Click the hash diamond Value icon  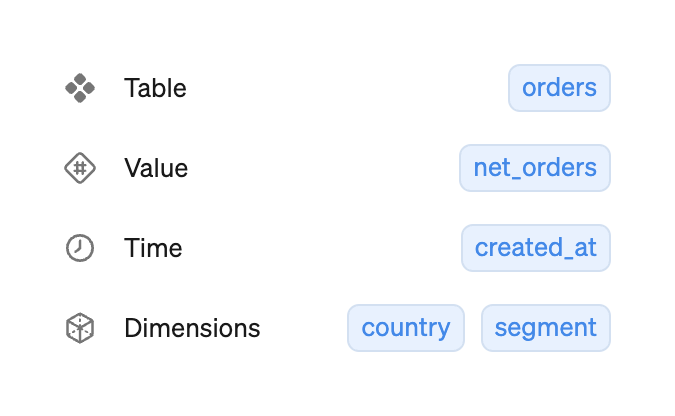click(80, 168)
